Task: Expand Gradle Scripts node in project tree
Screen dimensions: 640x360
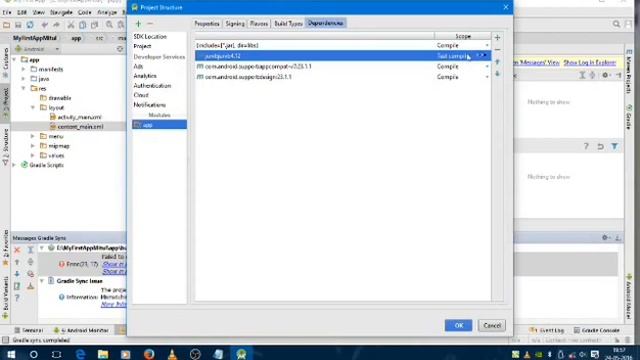Action: pos(15,165)
